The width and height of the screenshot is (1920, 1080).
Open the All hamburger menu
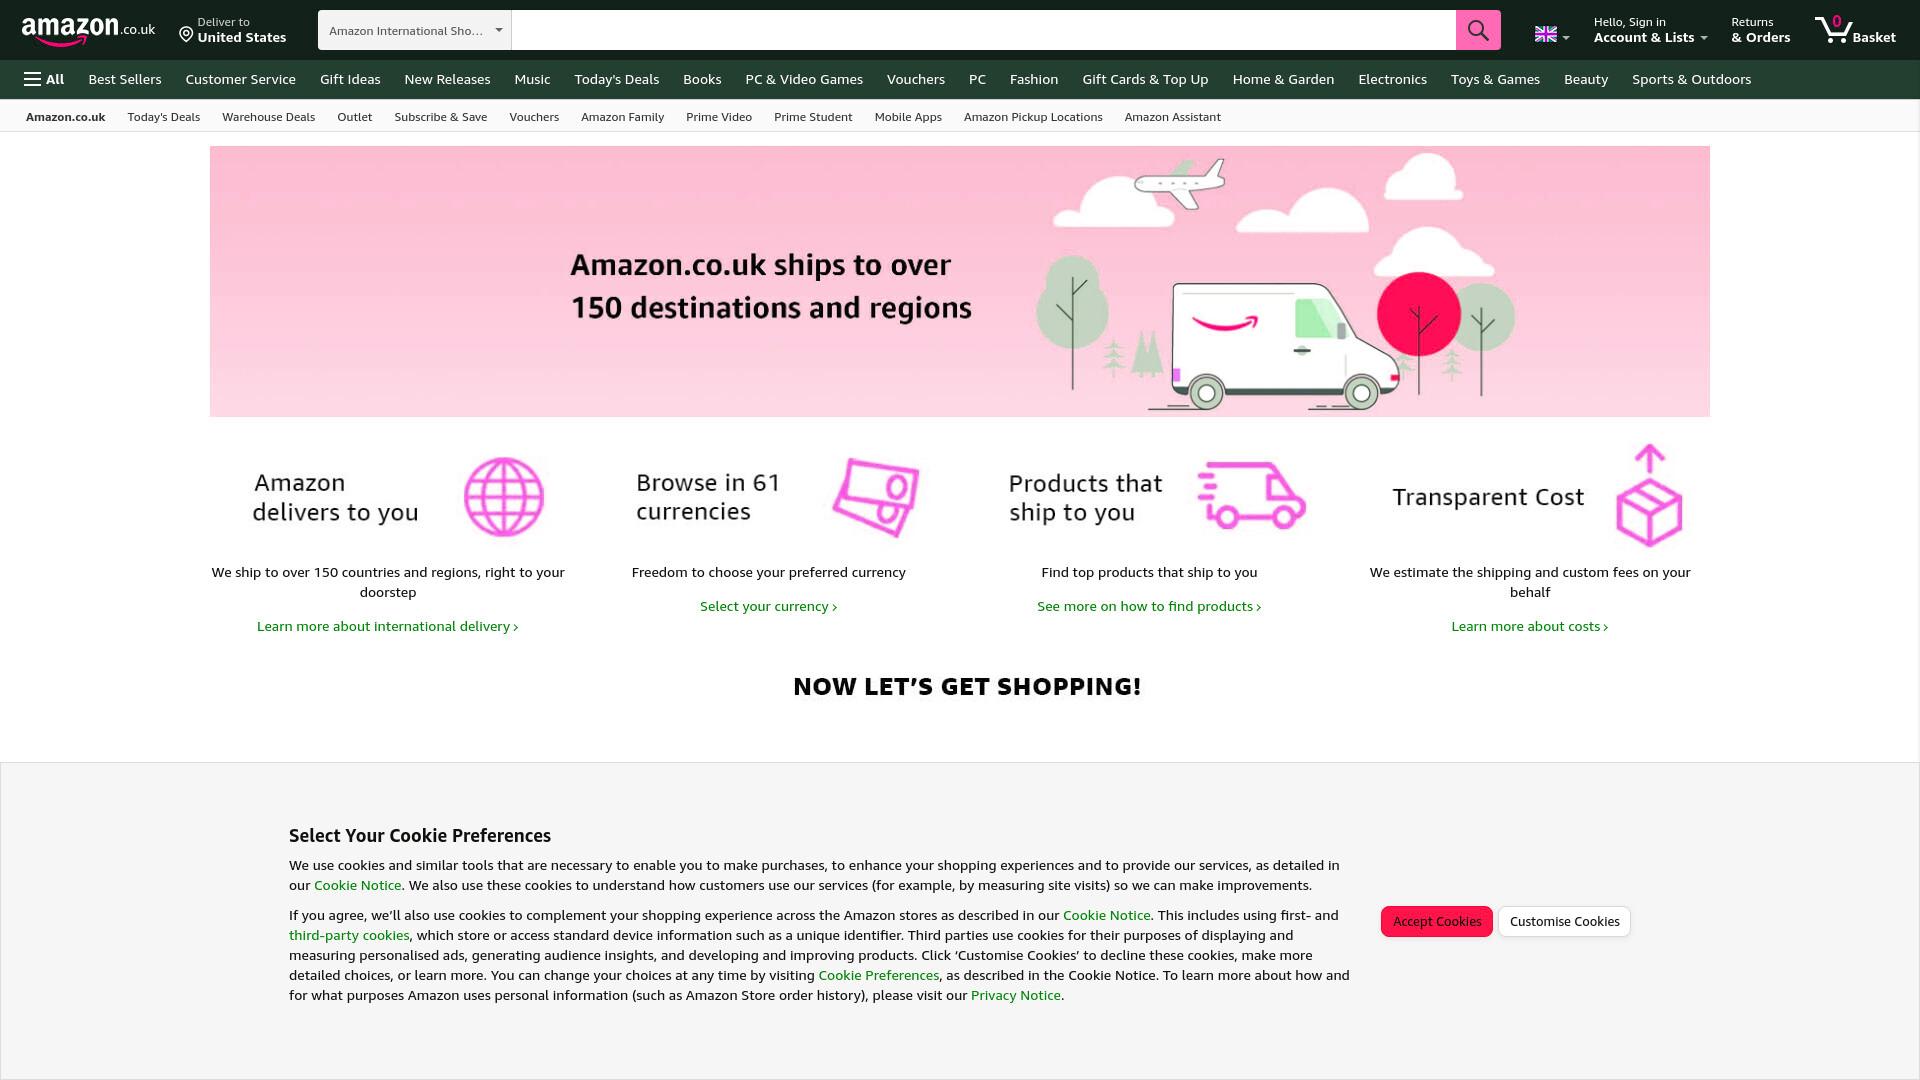pos(44,79)
